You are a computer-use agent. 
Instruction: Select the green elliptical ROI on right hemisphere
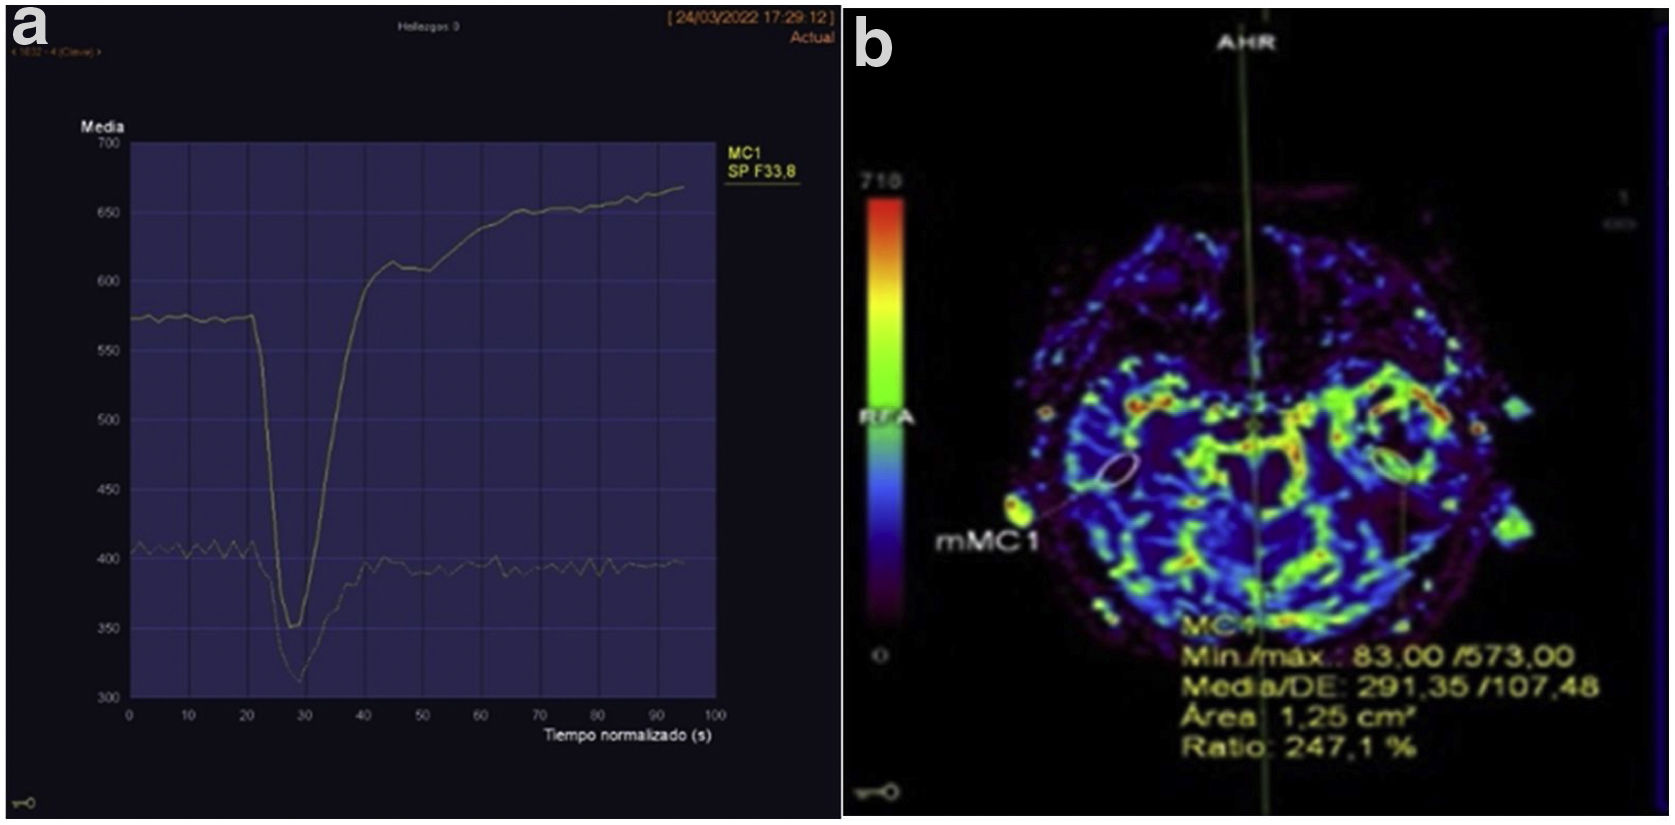coord(1391,464)
